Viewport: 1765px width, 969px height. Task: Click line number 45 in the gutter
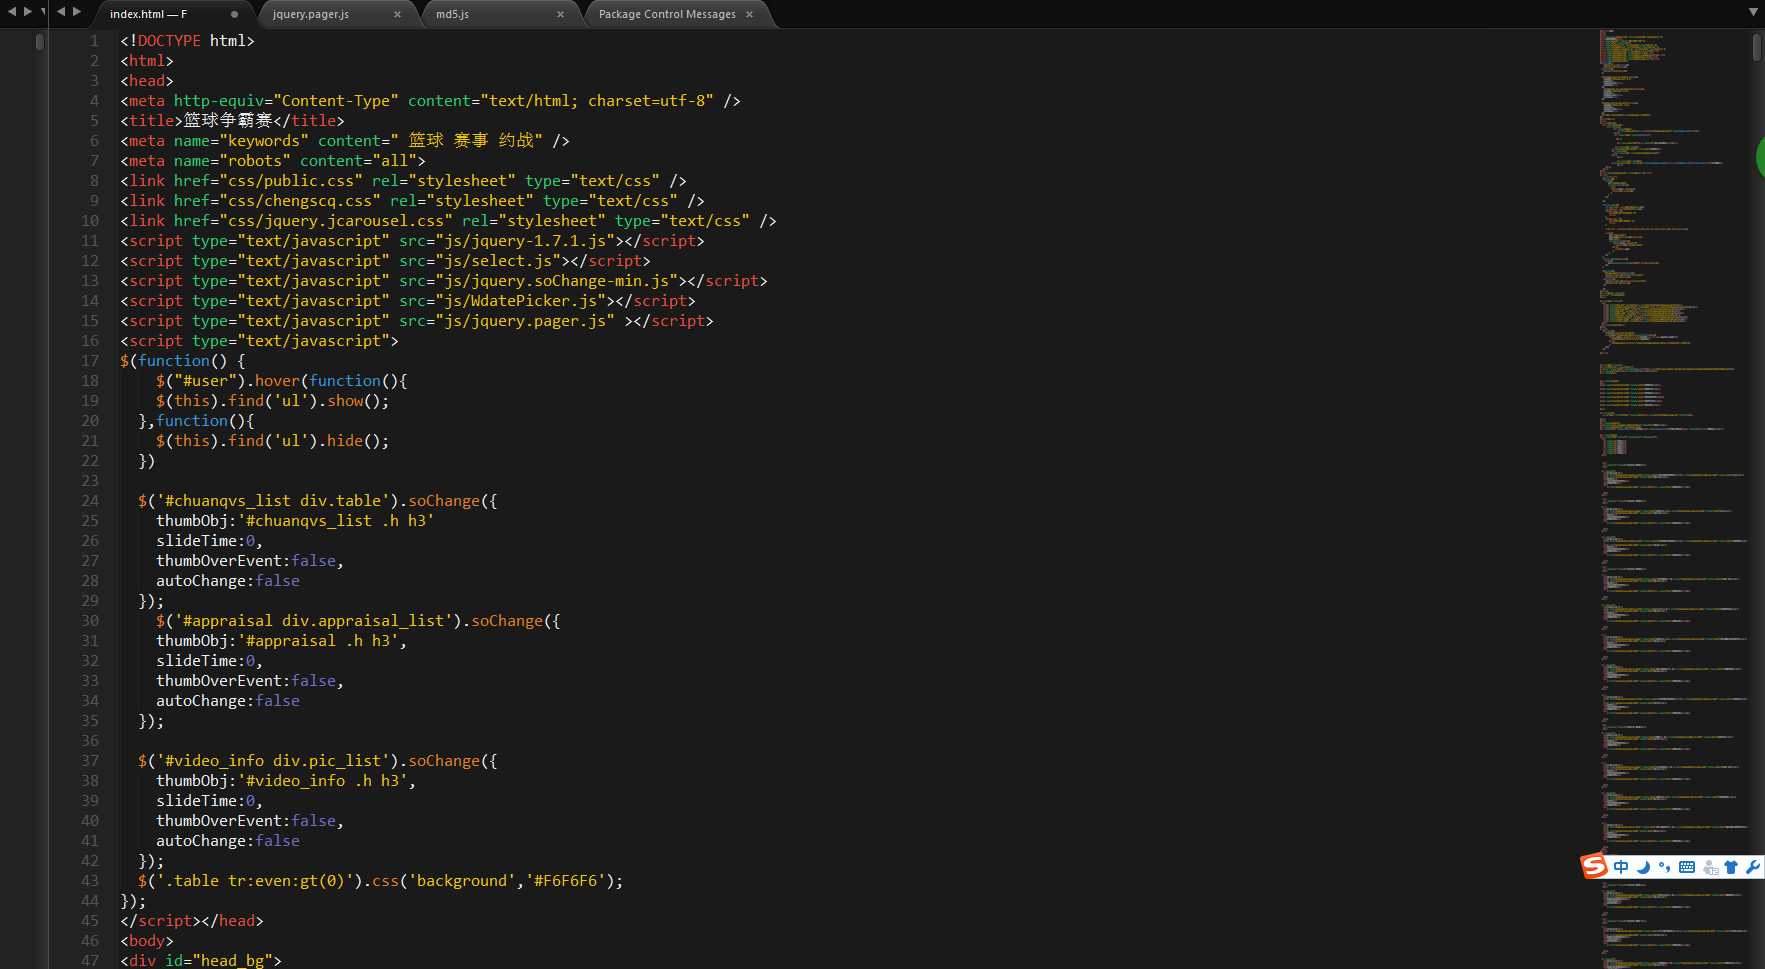pyautogui.click(x=90, y=921)
